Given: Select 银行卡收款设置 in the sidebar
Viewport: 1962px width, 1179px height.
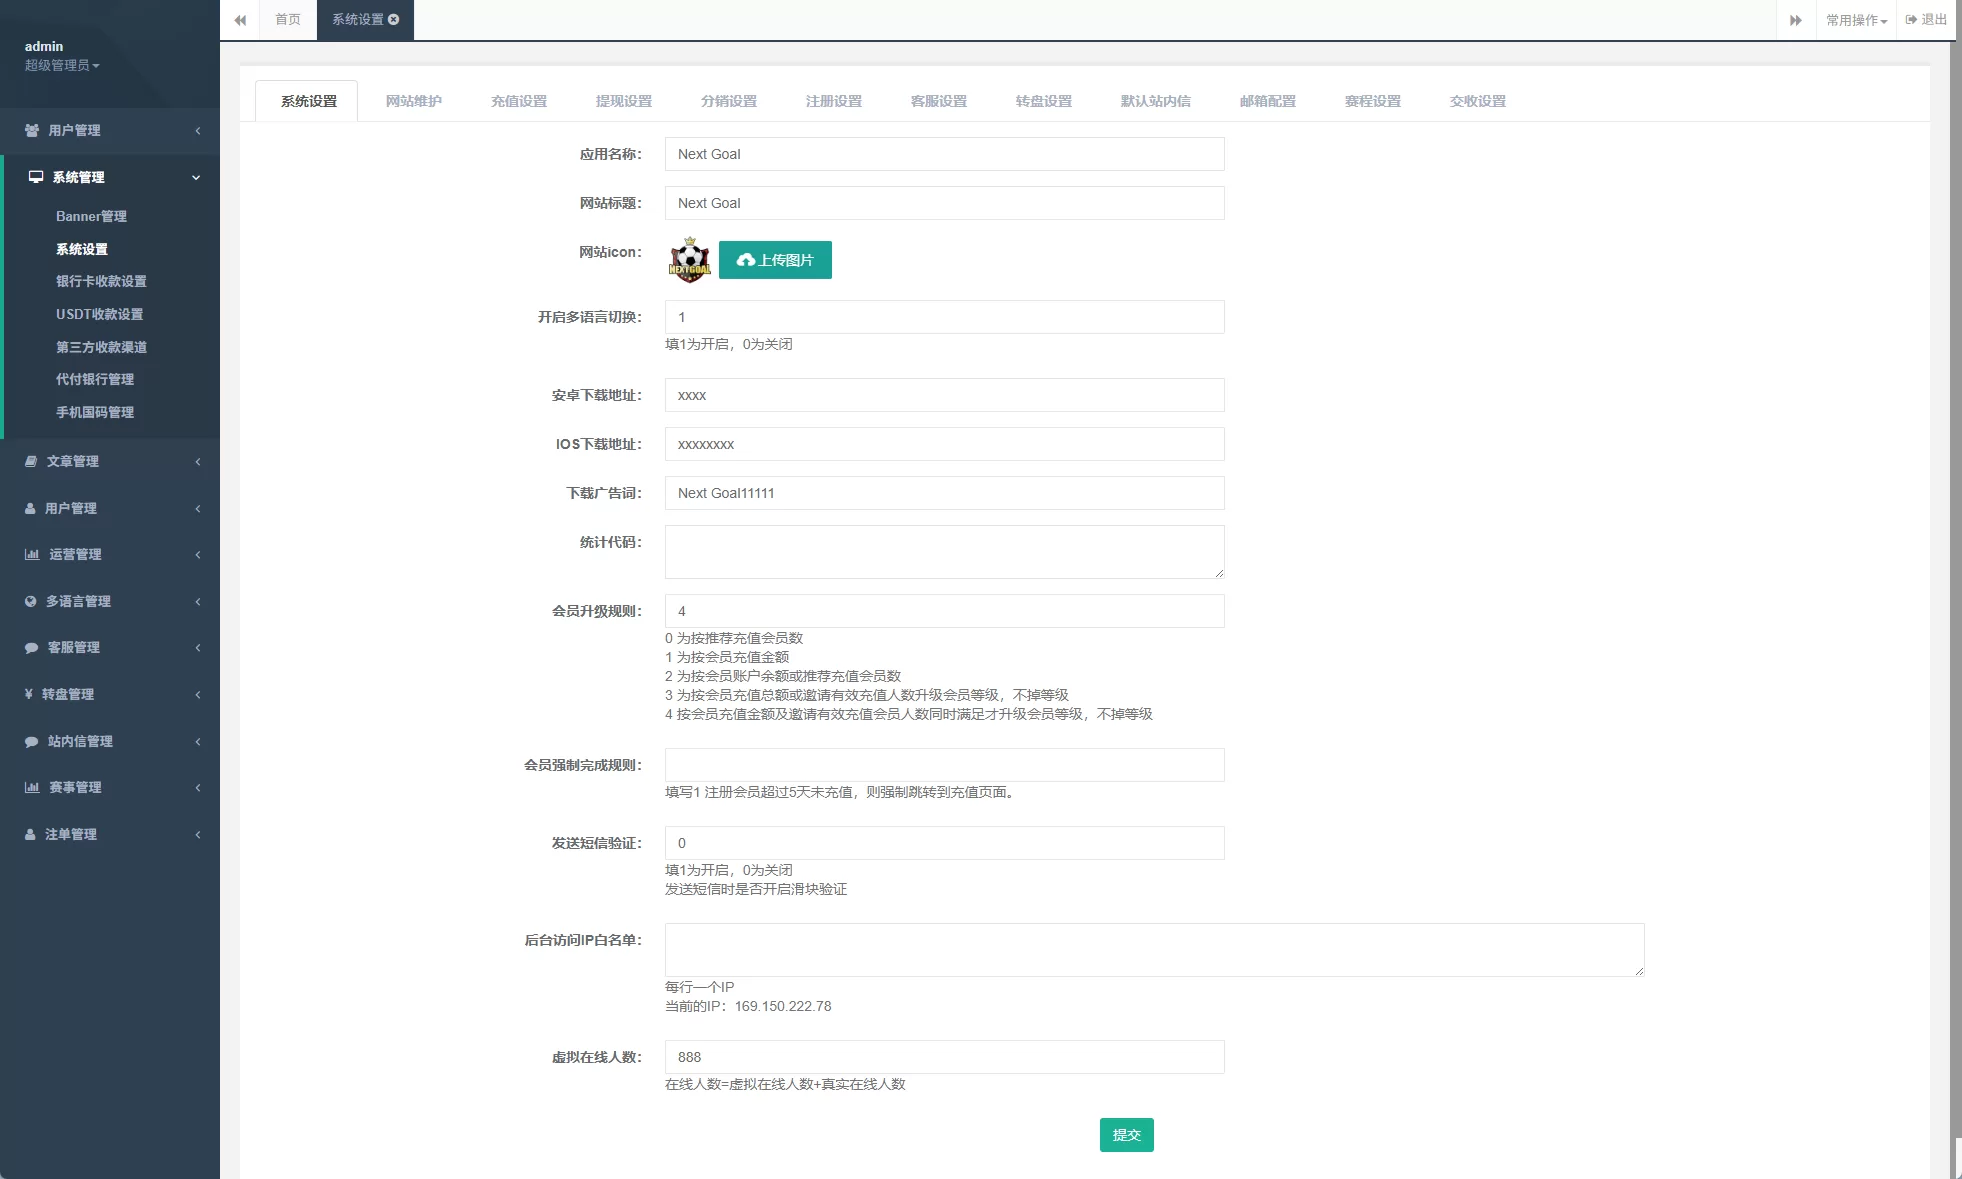Looking at the screenshot, I should (100, 281).
